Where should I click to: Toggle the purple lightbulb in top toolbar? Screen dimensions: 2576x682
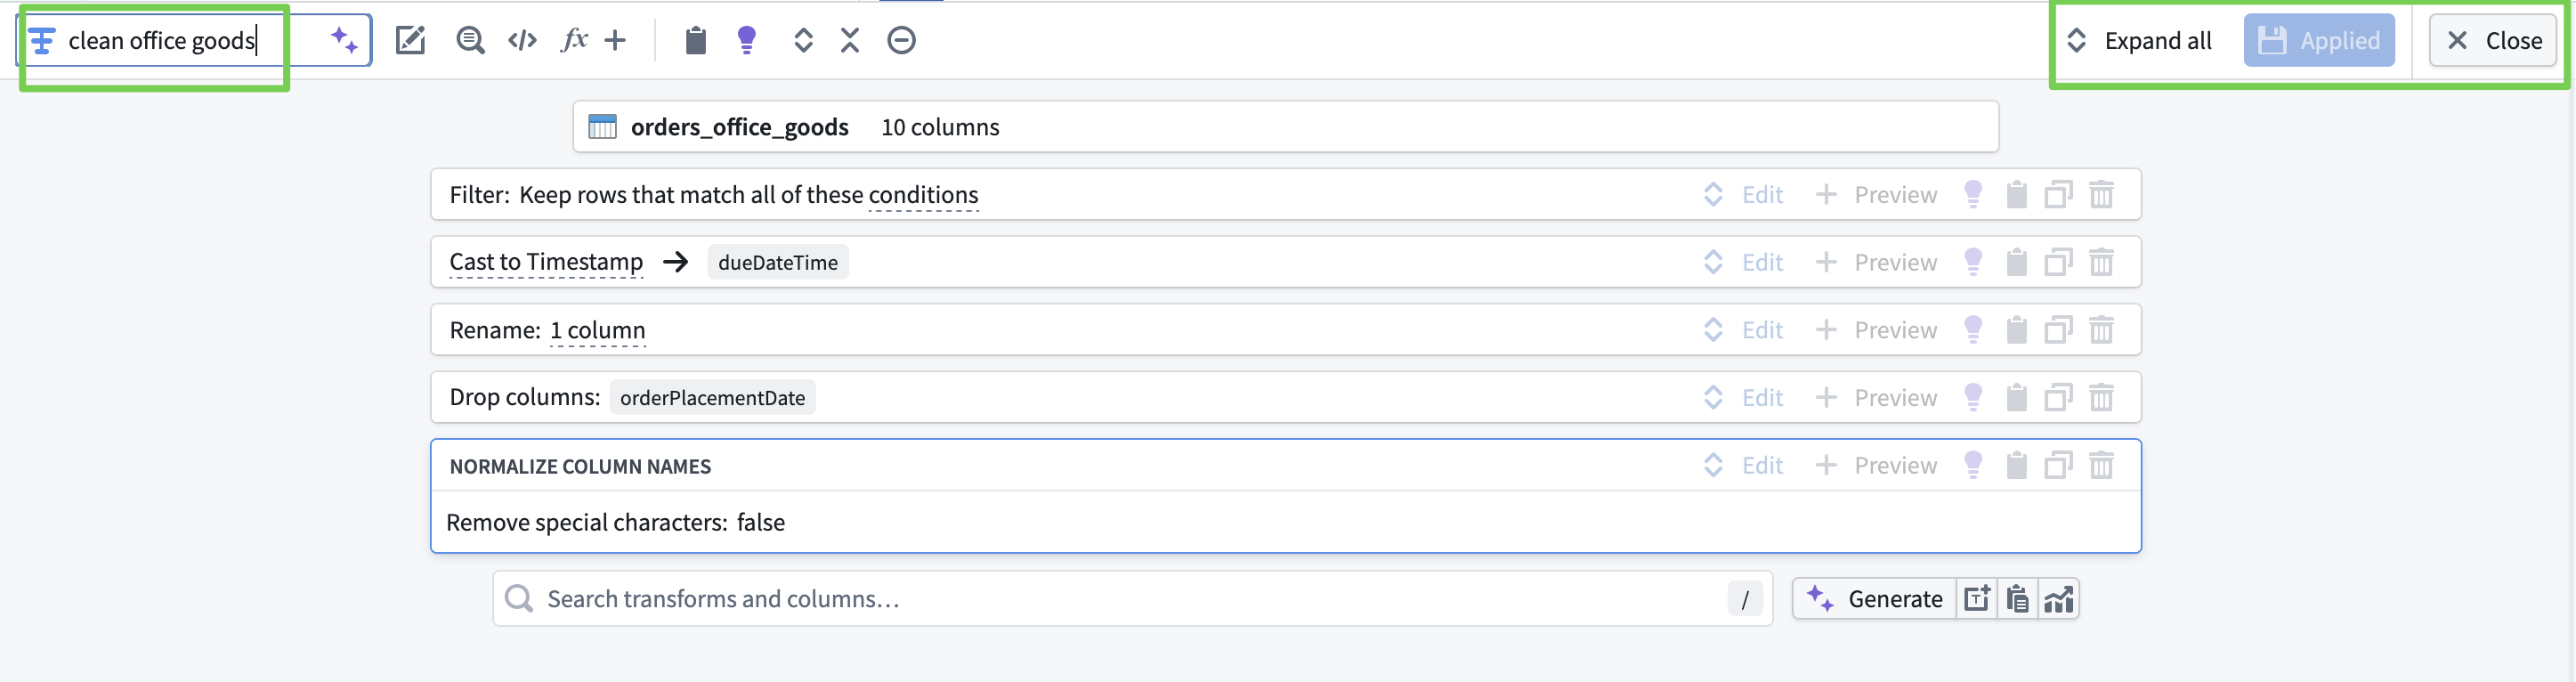point(746,40)
